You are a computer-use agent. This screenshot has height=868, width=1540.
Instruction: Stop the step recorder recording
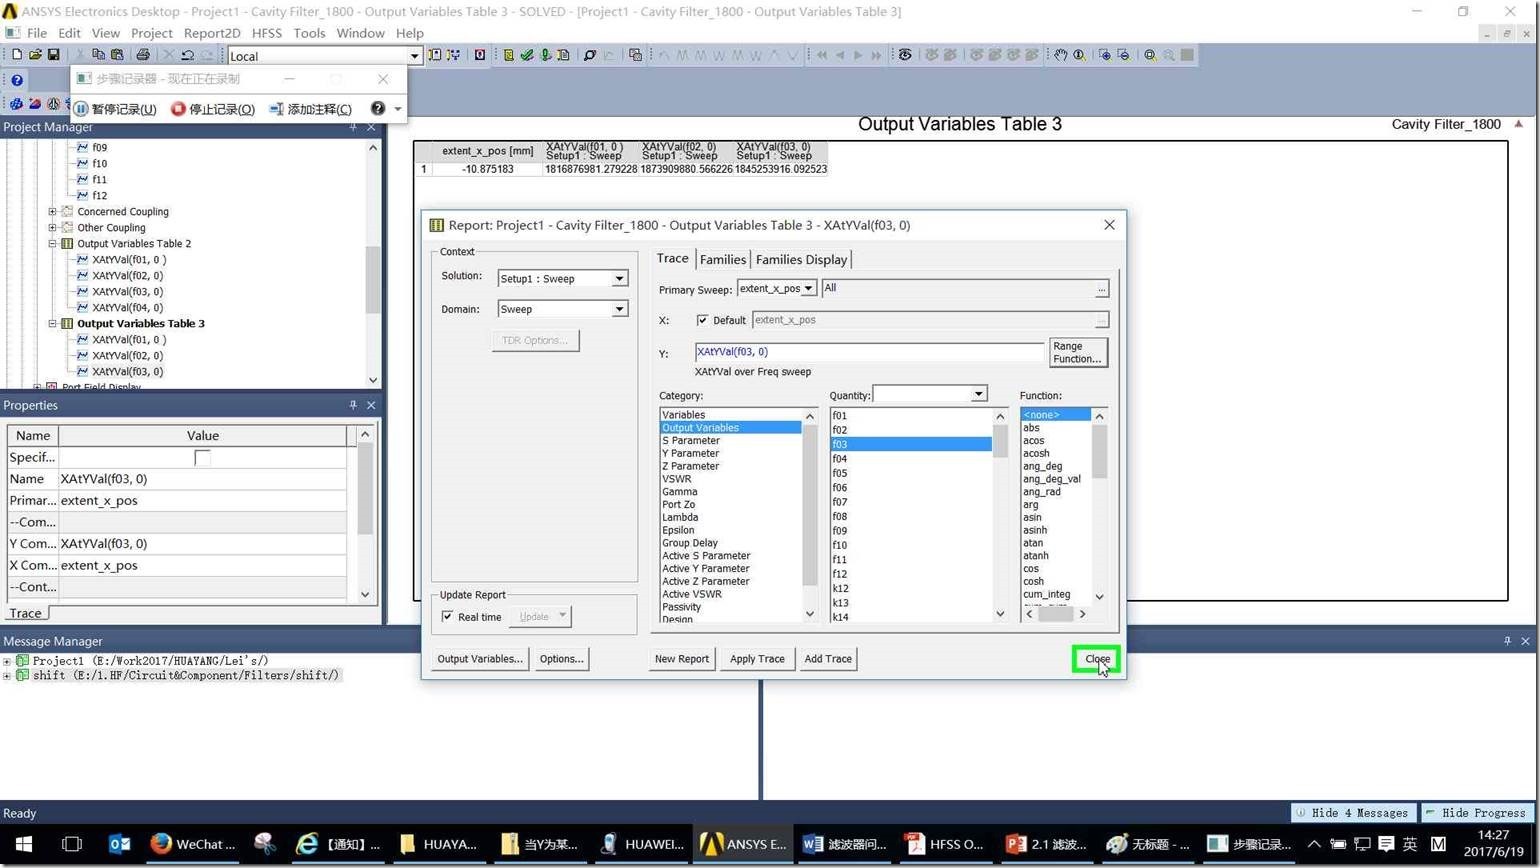[213, 109]
